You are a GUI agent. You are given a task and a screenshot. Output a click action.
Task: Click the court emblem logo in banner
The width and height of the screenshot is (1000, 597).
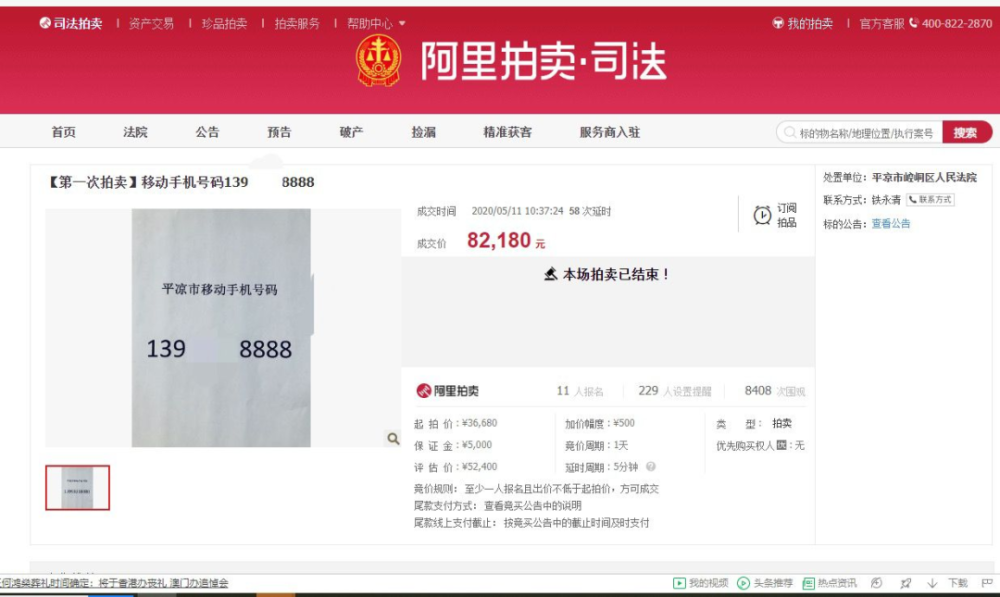[x=378, y=61]
